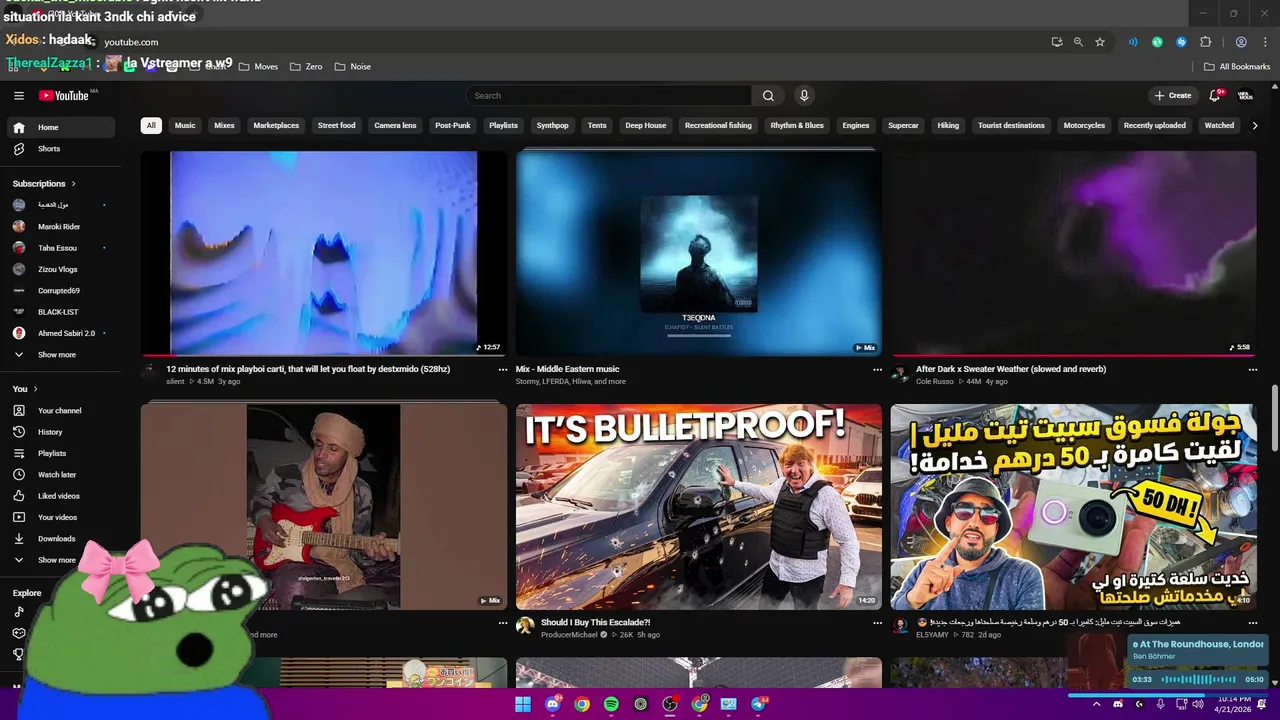Open the YouTube hamburger guide menu
The width and height of the screenshot is (1280, 720).
[x=19, y=96]
